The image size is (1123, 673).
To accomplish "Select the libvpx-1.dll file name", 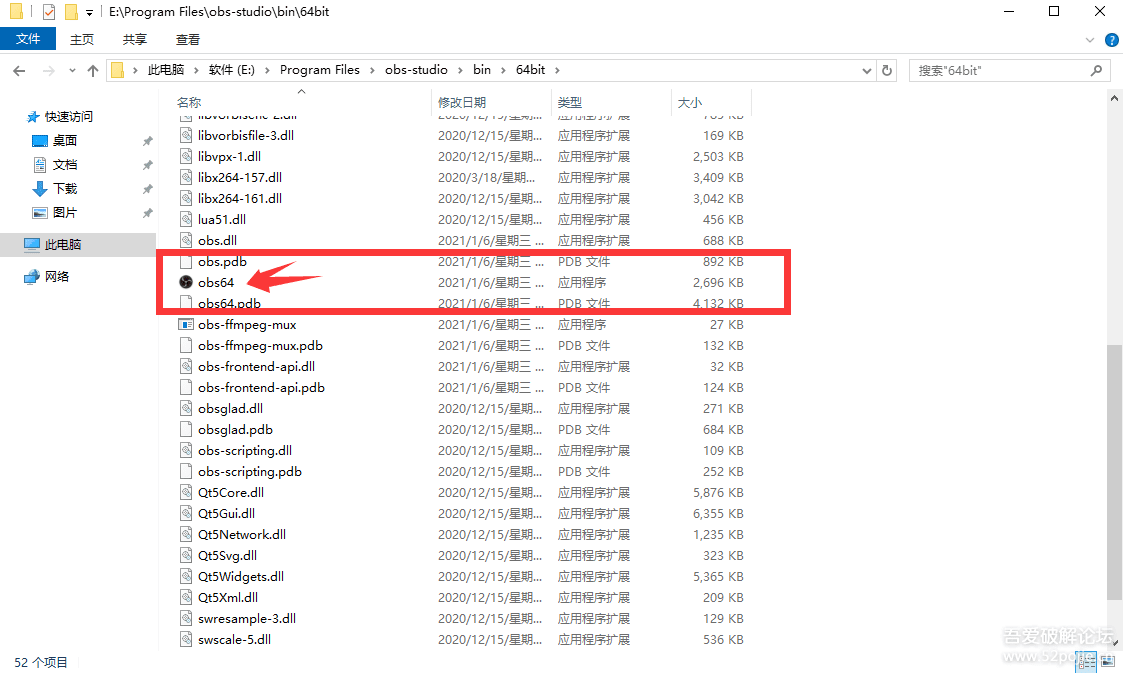I will click(x=229, y=156).
